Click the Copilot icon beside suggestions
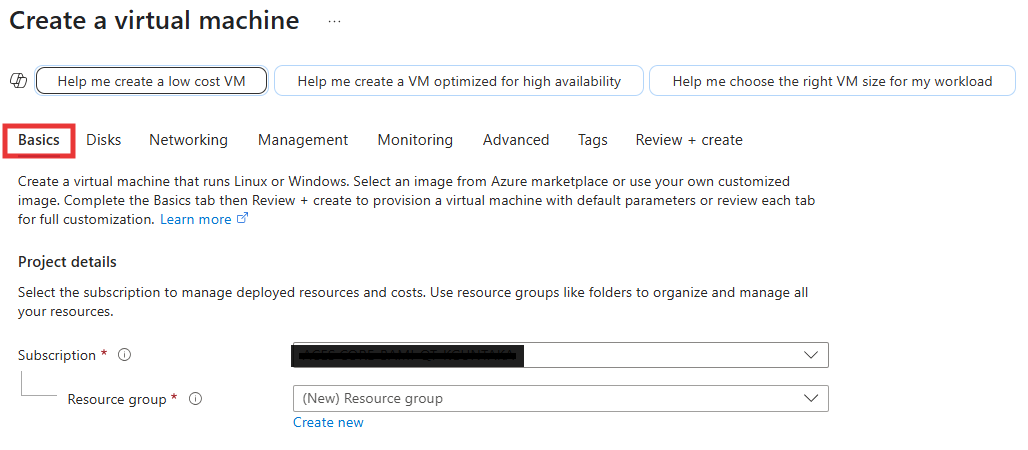Image resolution: width=1028 pixels, height=450 pixels. tap(17, 81)
